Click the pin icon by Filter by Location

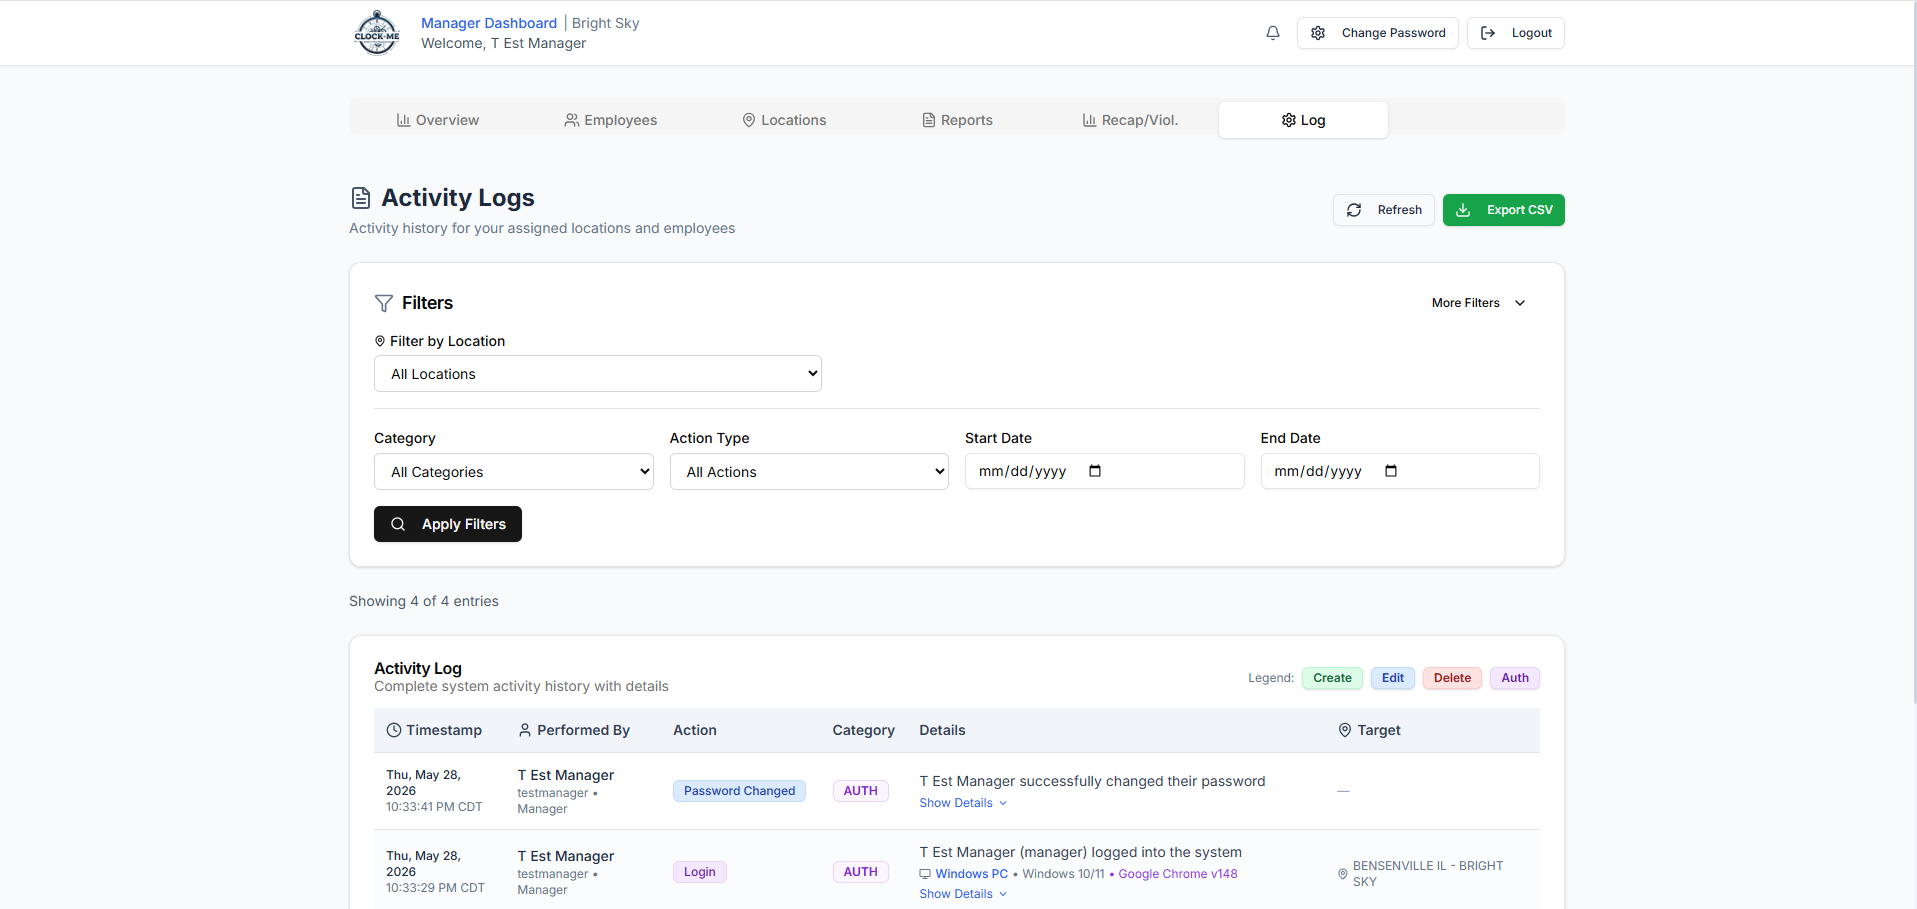pos(380,341)
